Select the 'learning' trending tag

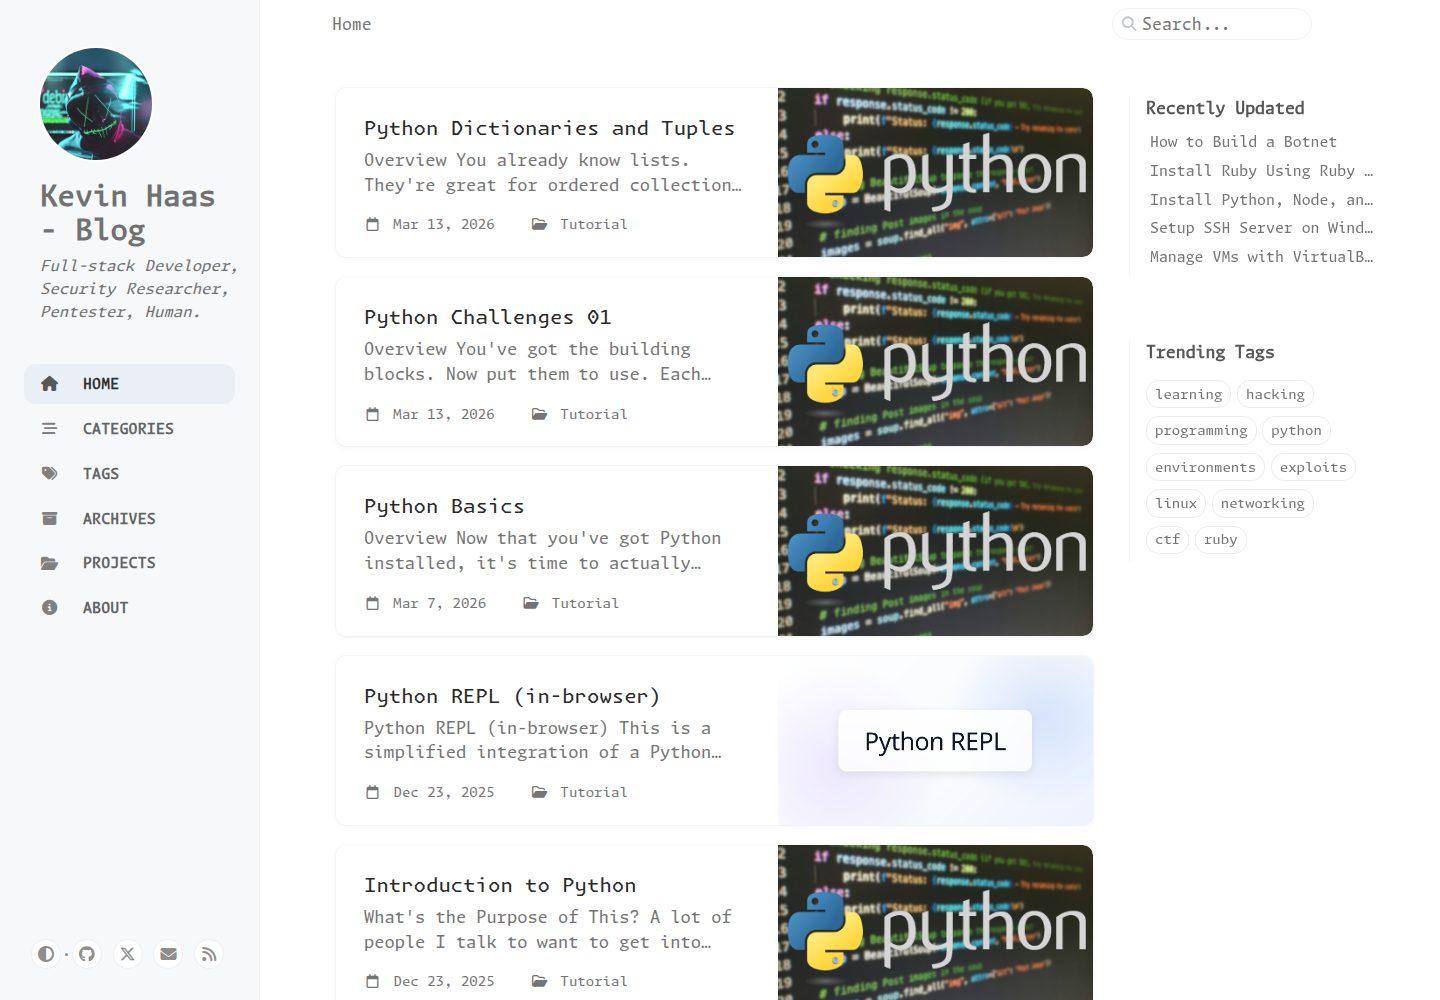1188,394
